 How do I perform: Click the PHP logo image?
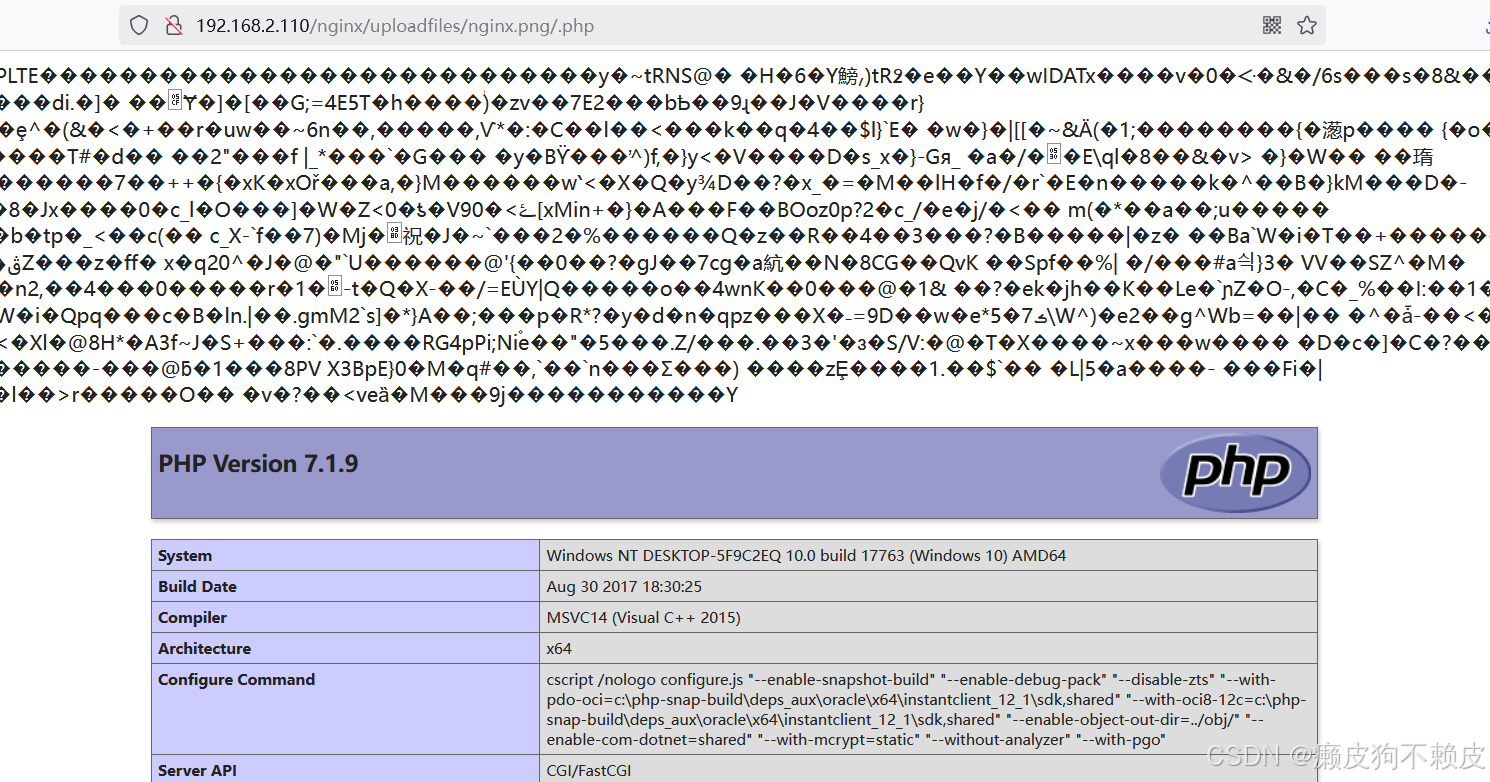[1235, 472]
